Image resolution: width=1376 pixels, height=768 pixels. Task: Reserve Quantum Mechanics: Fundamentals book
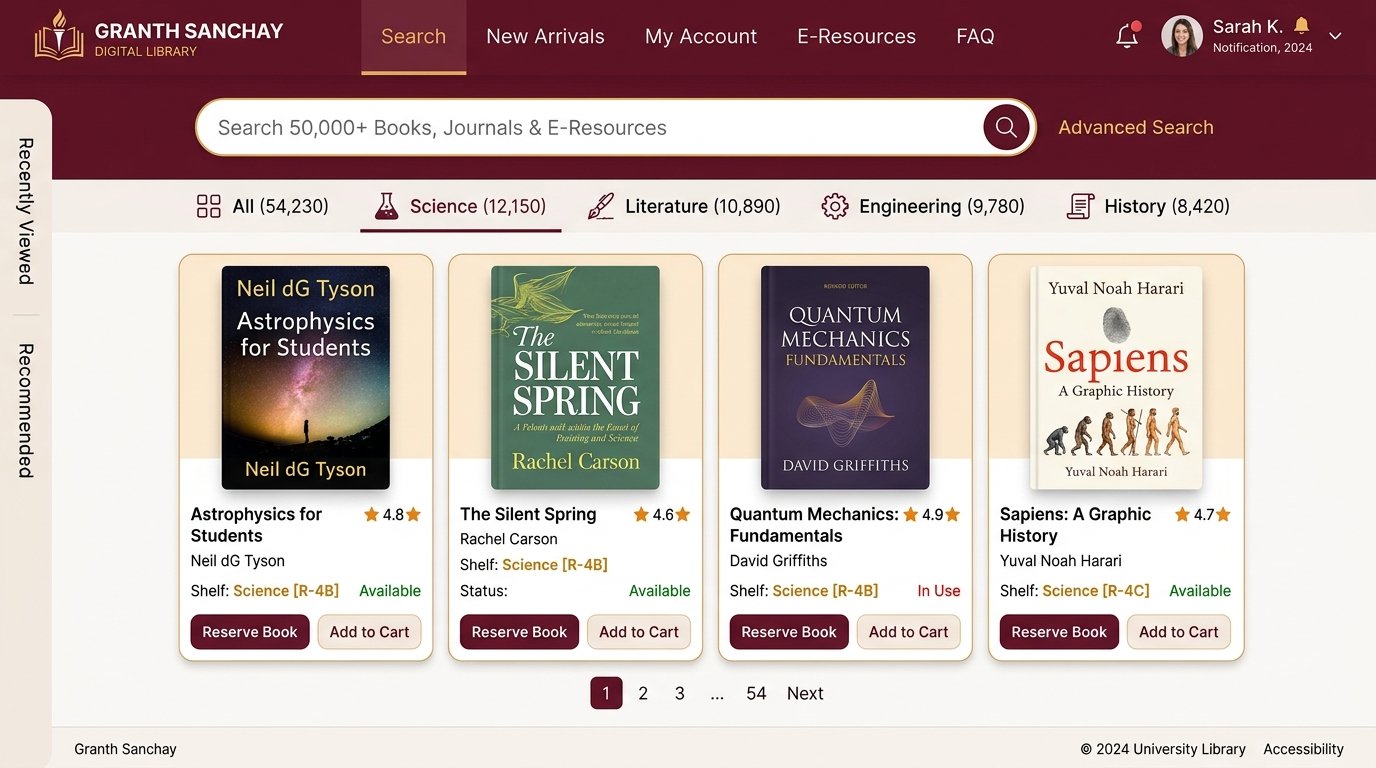789,632
